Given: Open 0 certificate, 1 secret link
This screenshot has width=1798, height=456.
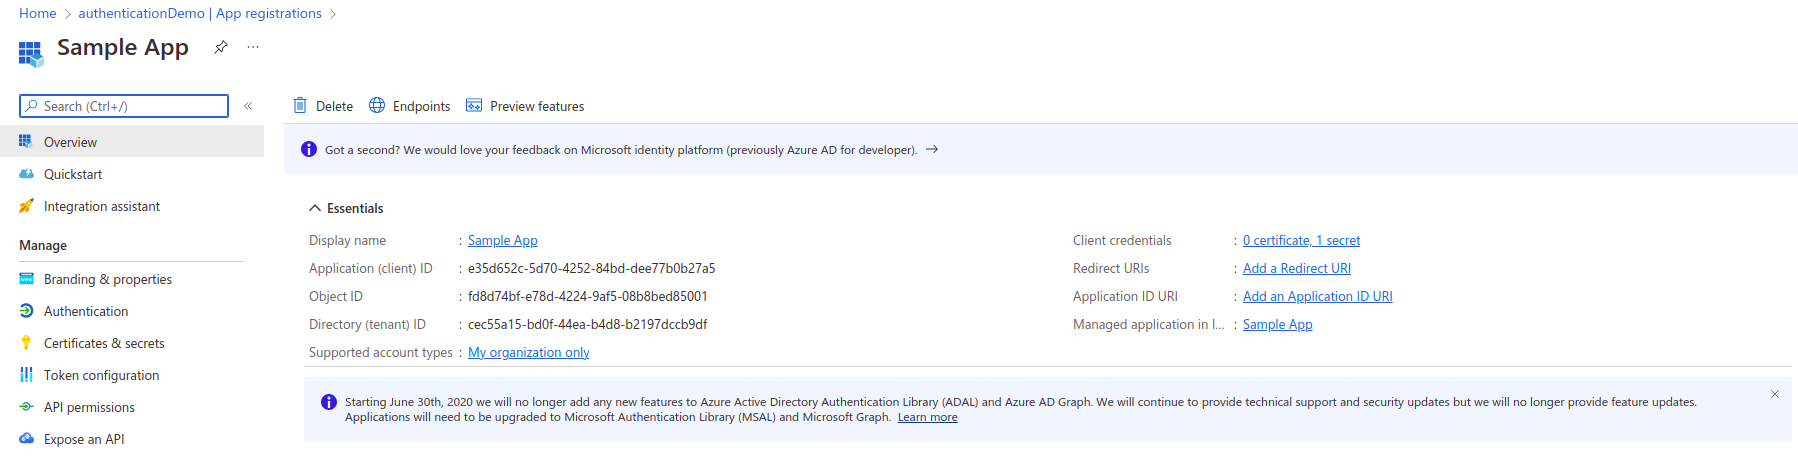Looking at the screenshot, I should (x=1301, y=240).
